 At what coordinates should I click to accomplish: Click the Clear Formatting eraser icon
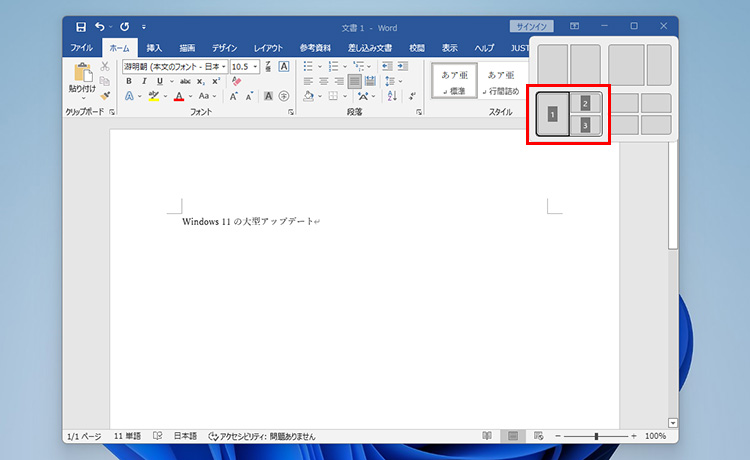click(236, 81)
